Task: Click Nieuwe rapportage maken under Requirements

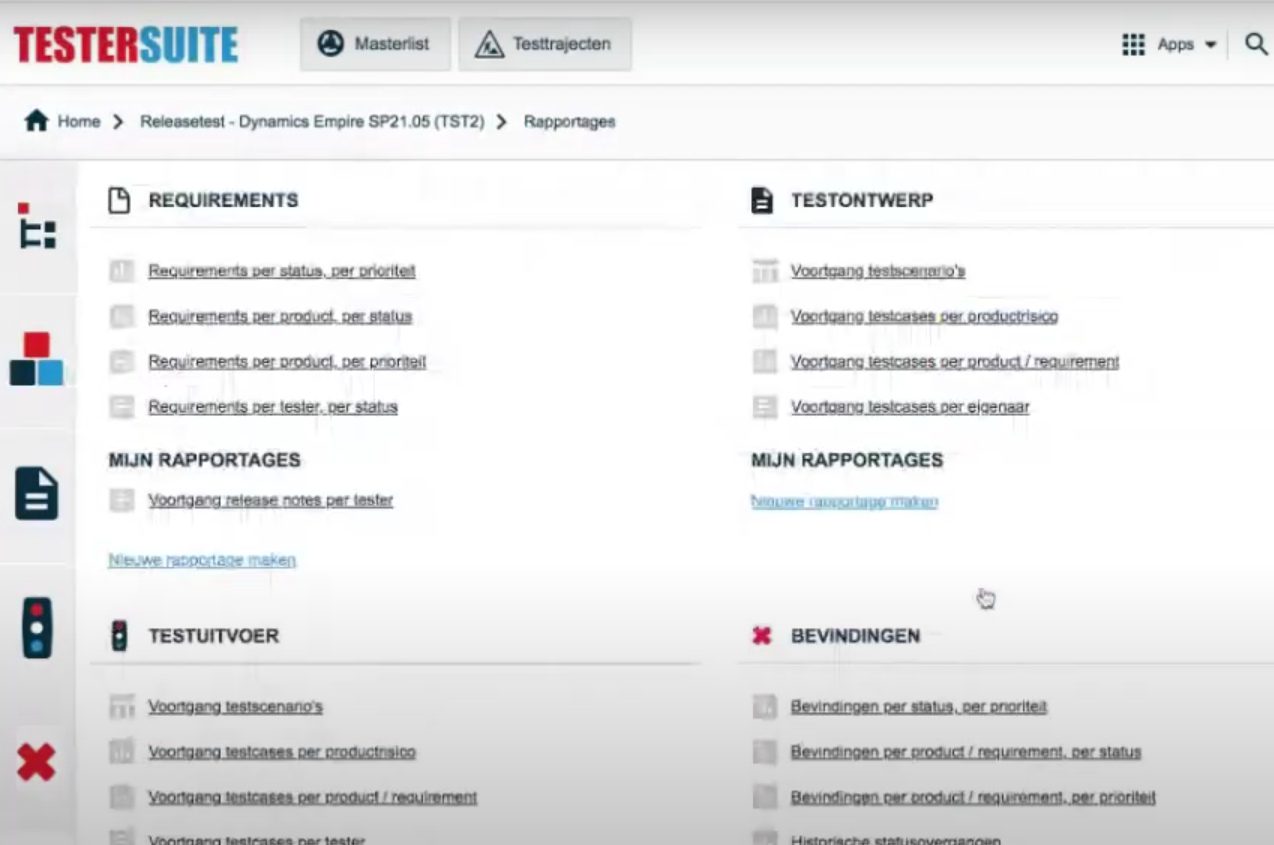Action: click(x=202, y=560)
